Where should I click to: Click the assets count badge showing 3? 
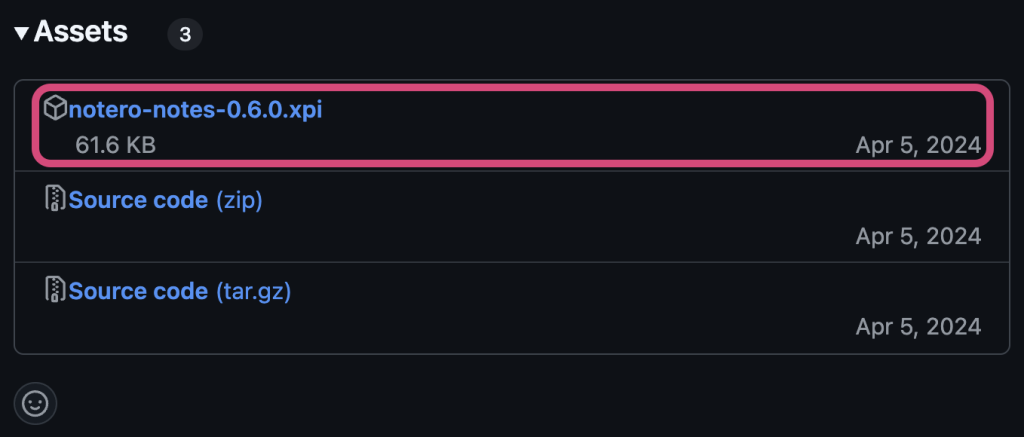point(184,35)
